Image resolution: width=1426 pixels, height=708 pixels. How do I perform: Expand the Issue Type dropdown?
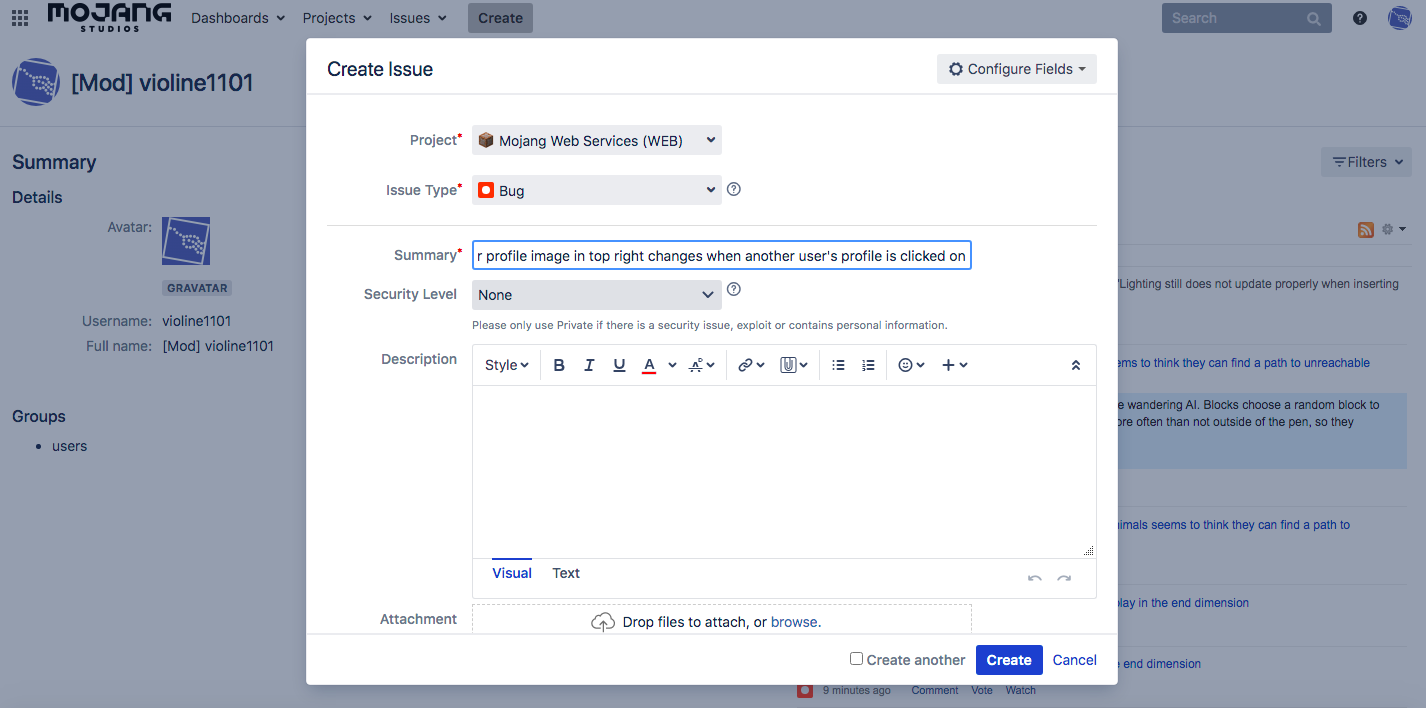[x=597, y=190]
